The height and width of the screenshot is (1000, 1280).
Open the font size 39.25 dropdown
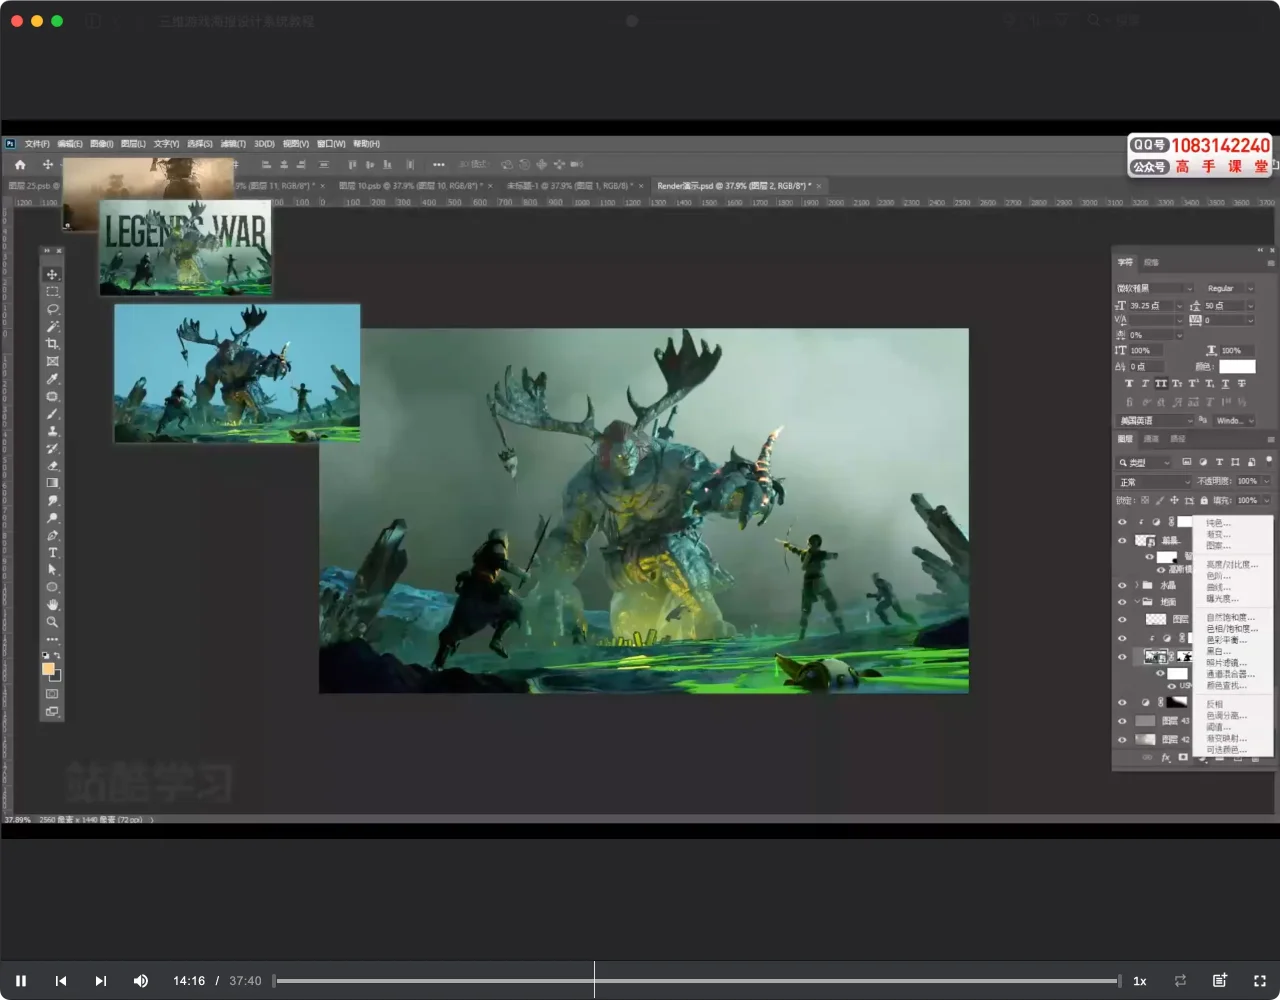1179,306
